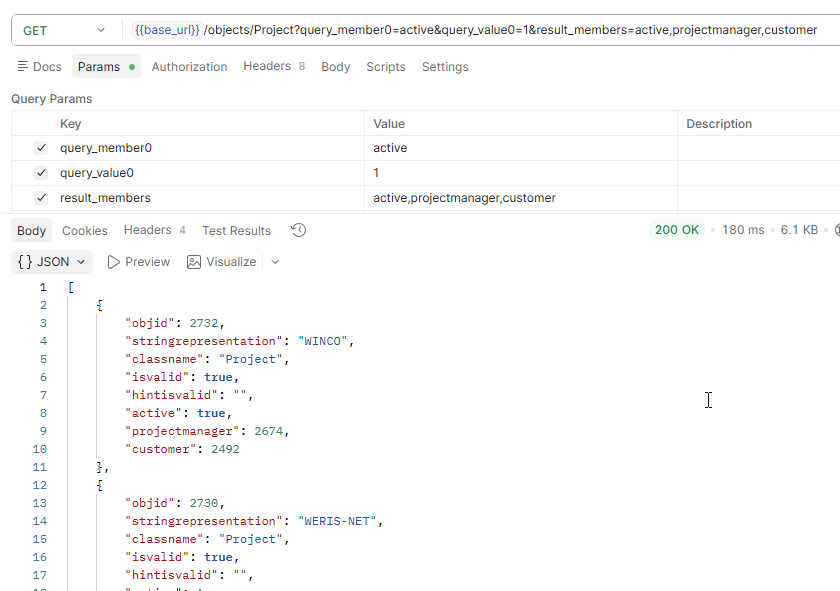The image size is (840, 591).
Task: Open the Settings tab
Action: click(x=445, y=66)
